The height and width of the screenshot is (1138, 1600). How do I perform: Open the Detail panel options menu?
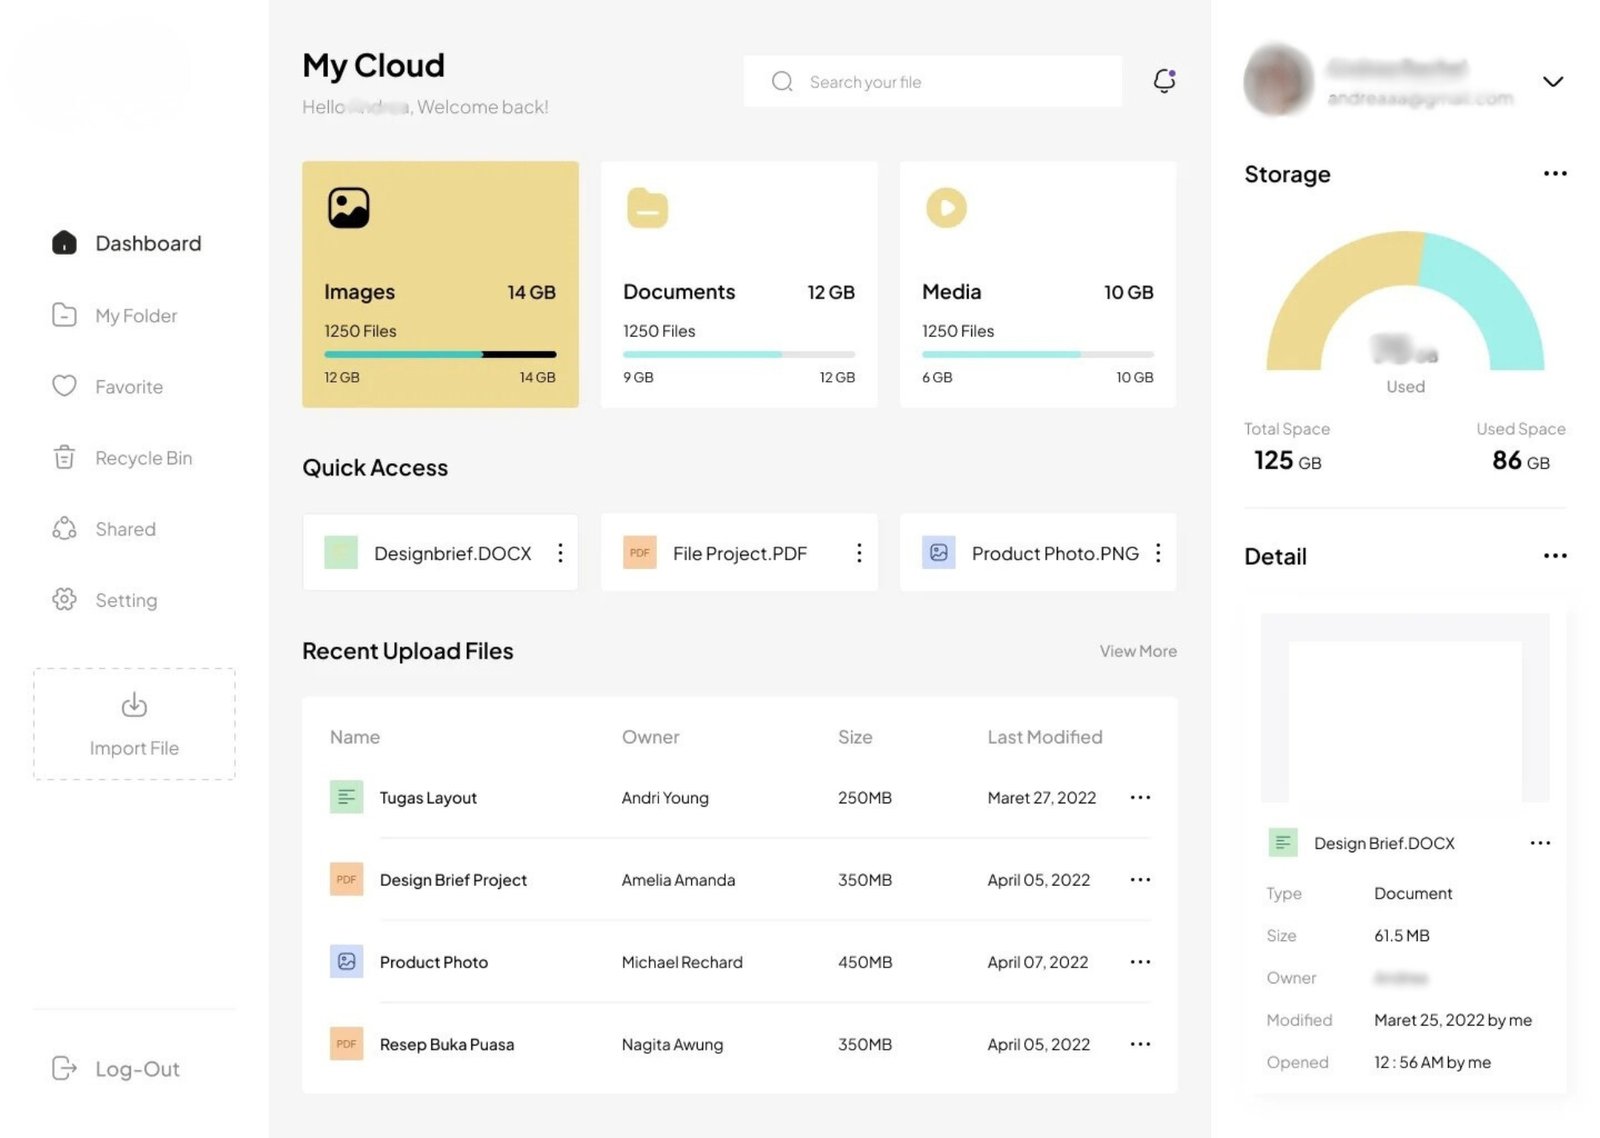coord(1554,556)
